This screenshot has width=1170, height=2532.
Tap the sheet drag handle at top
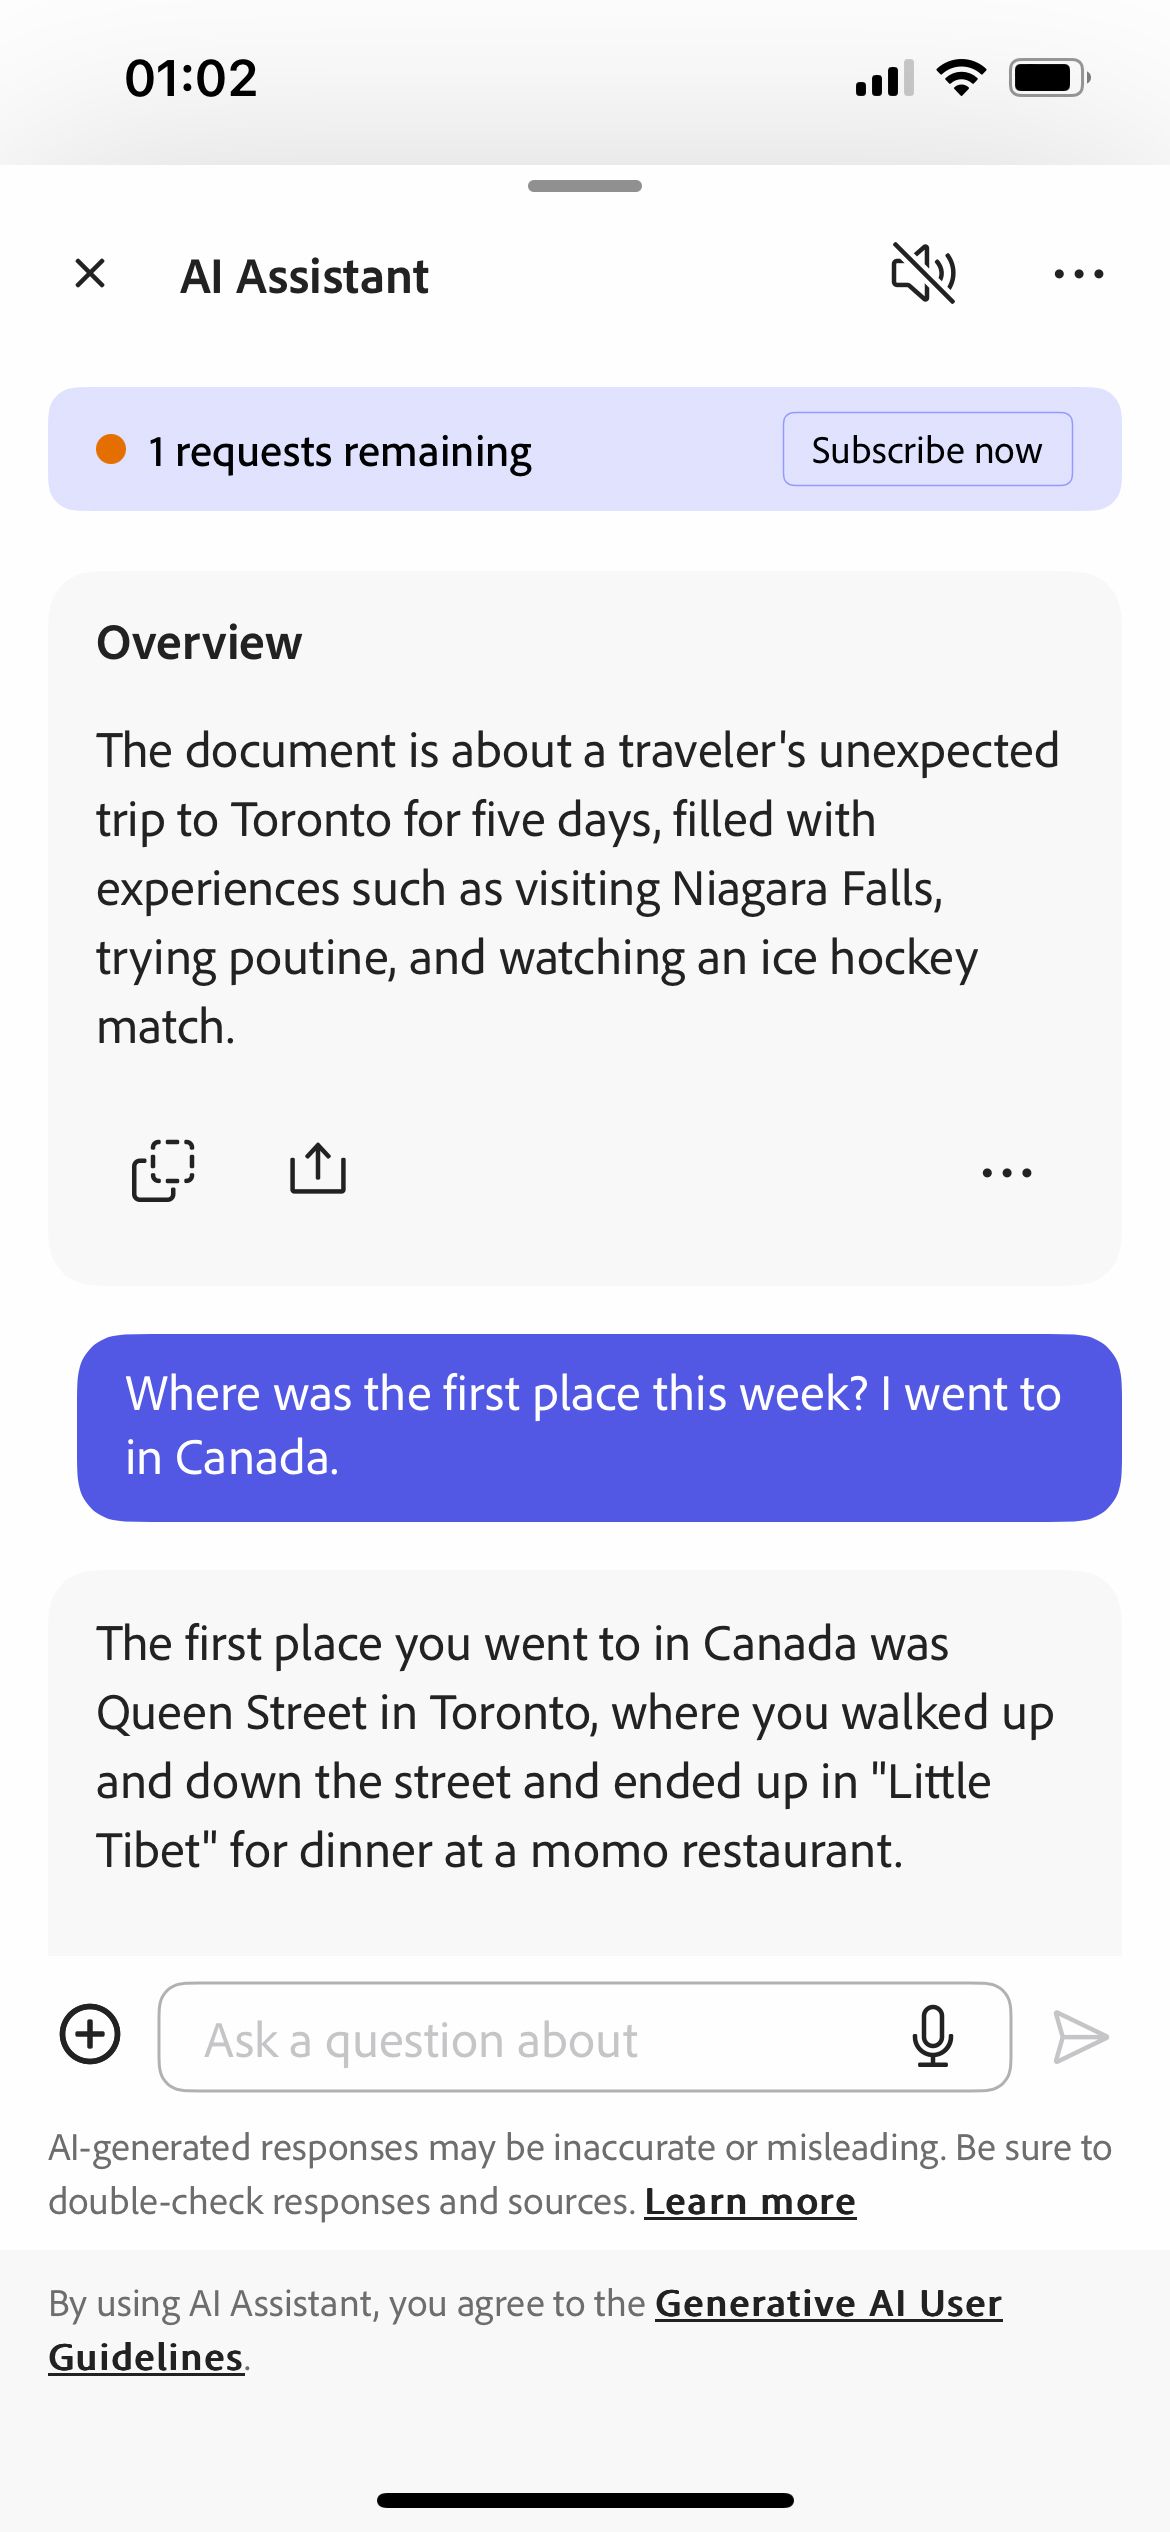click(x=585, y=186)
